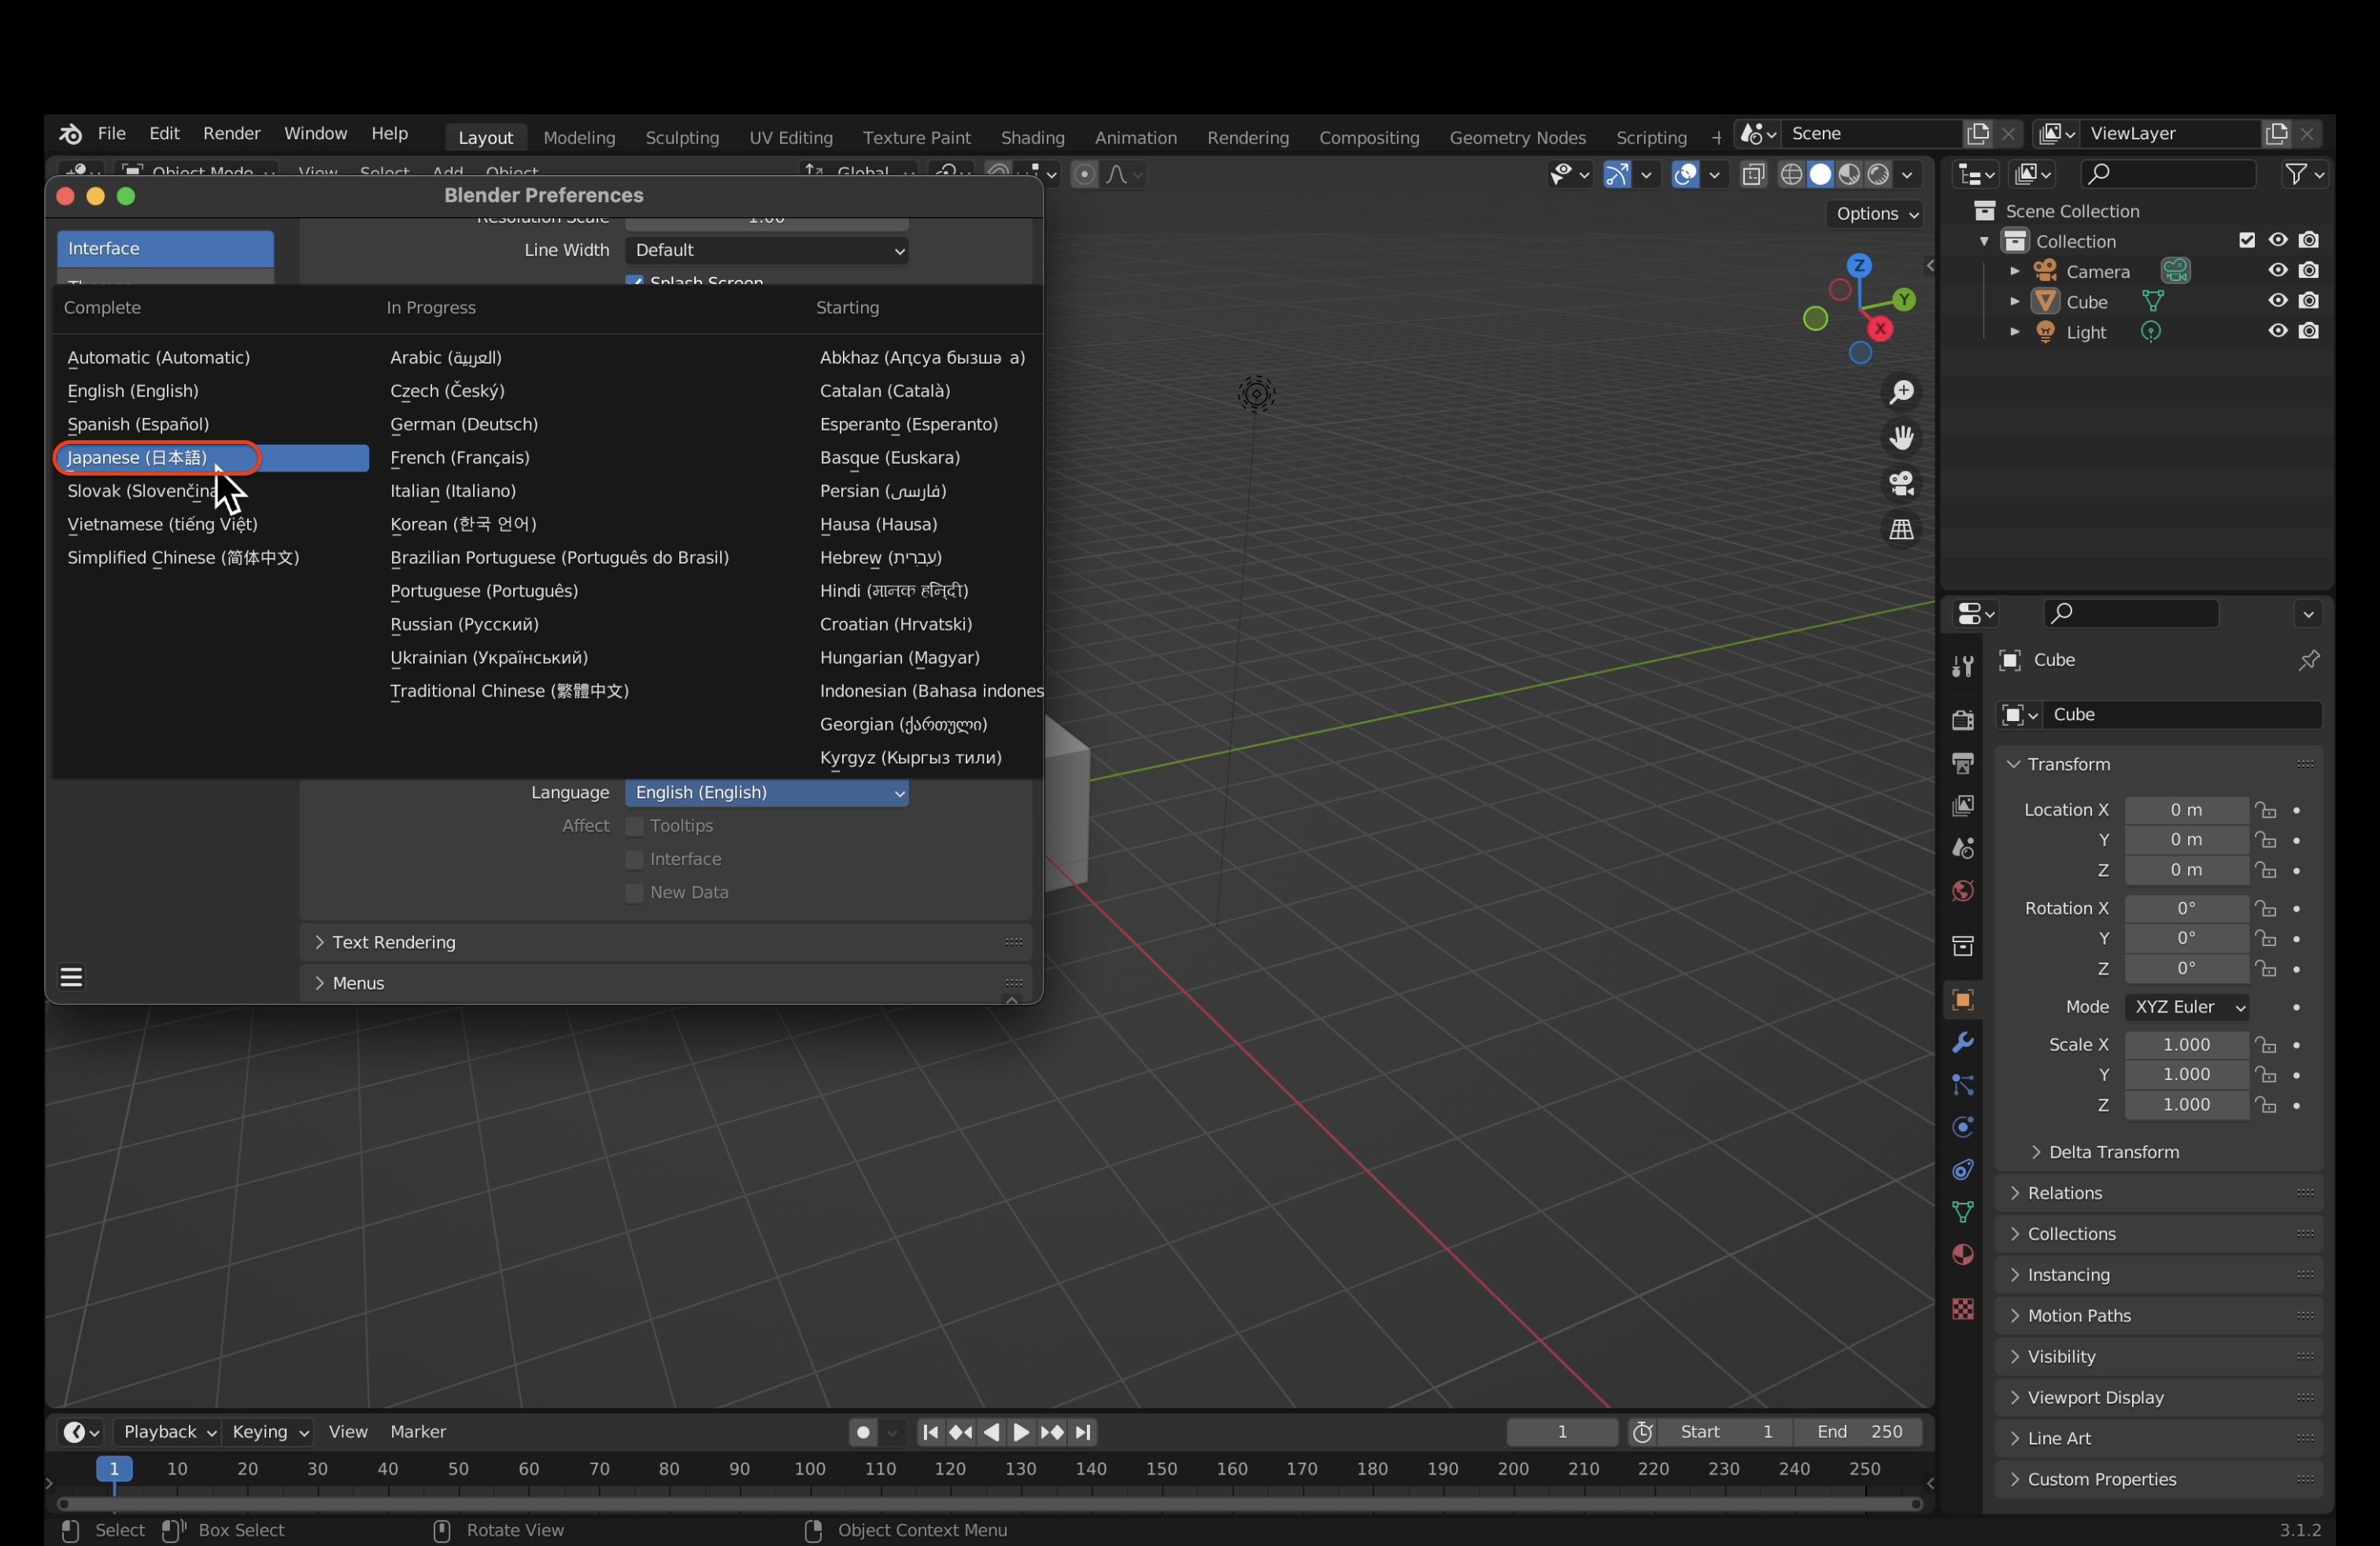Click timeline play forward button
The height and width of the screenshot is (1546, 2380).
pyautogui.click(x=1021, y=1432)
